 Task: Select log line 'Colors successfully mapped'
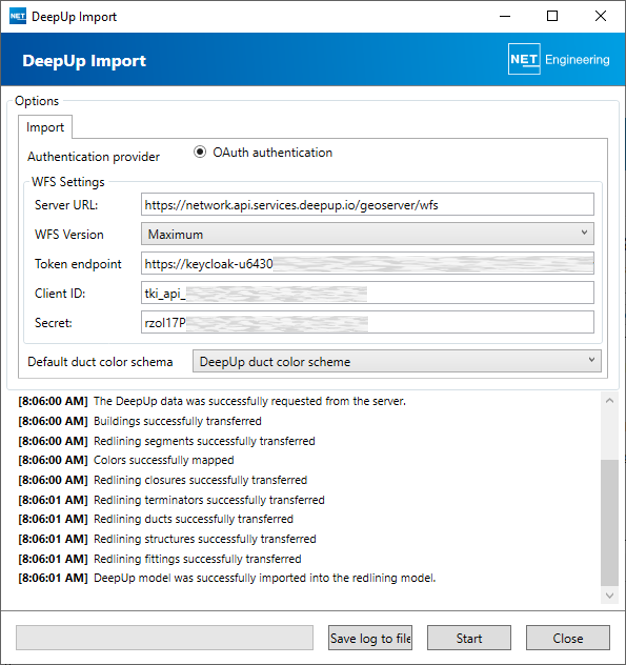point(126,460)
